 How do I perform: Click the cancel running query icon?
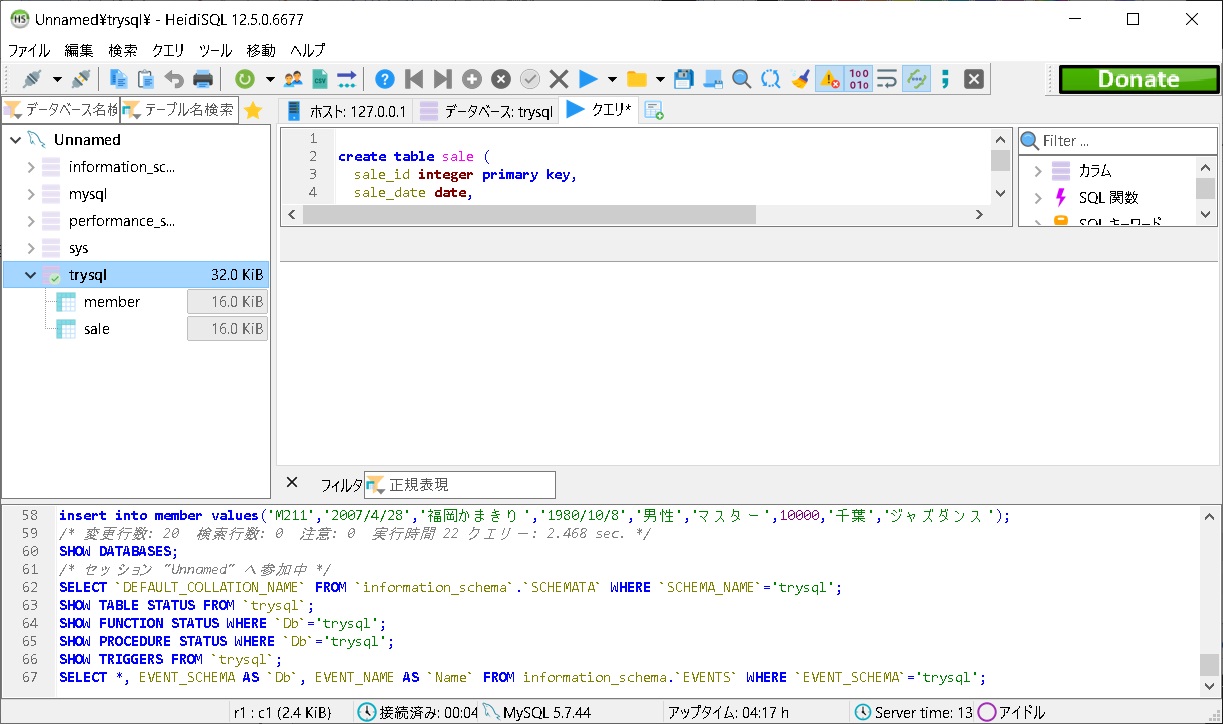click(x=974, y=79)
